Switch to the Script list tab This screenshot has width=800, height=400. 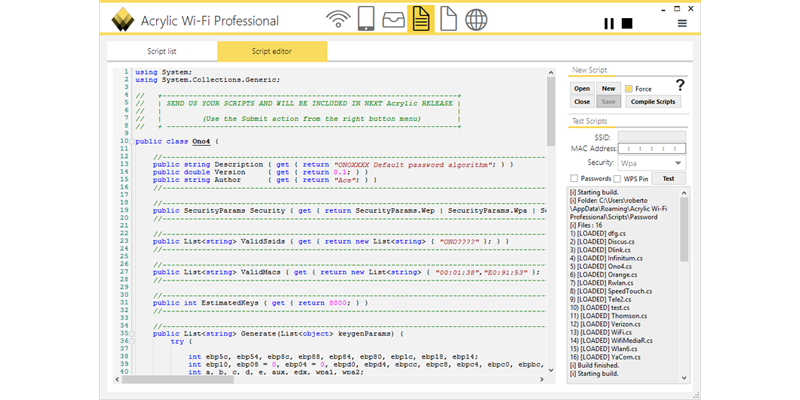tap(162, 50)
